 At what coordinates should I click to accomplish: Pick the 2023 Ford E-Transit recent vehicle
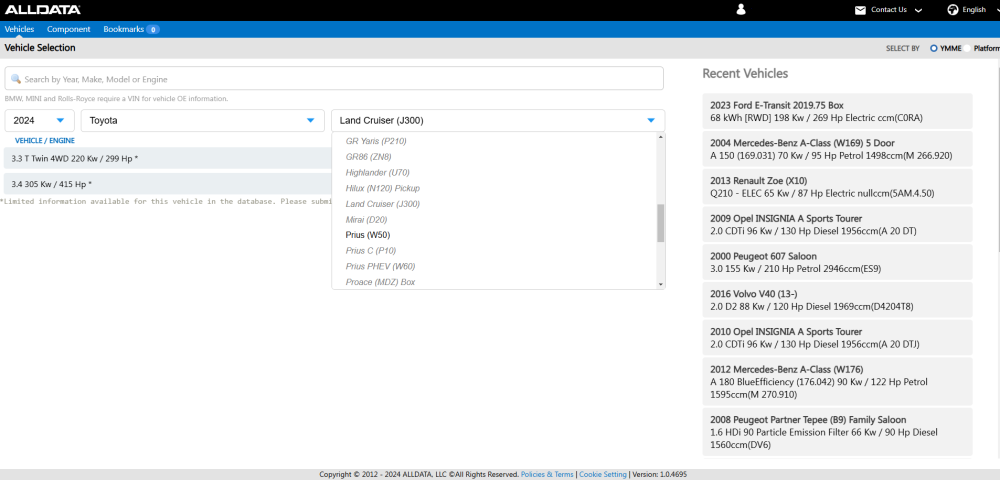pos(837,111)
